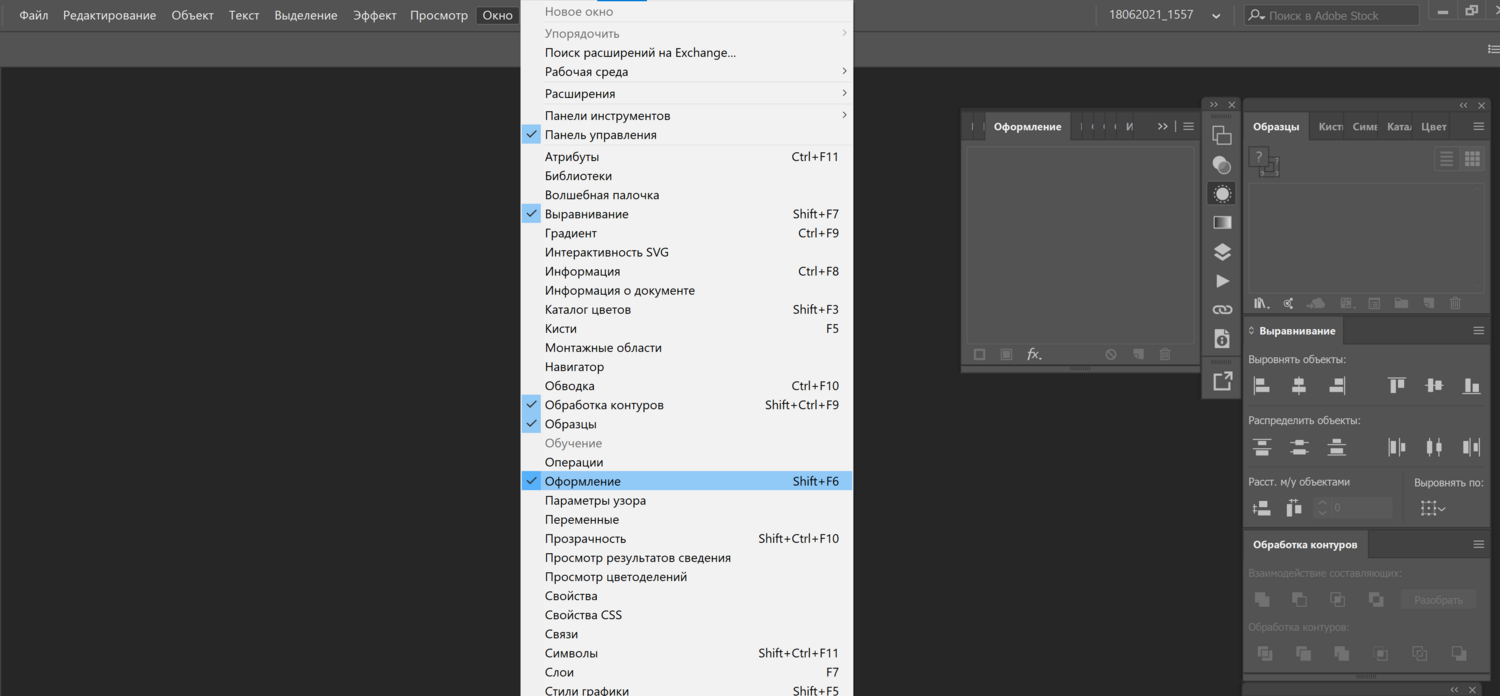This screenshot has width=1500, height=696.
Task: Click the Layers panel icon in the dock strip
Action: (x=1221, y=251)
